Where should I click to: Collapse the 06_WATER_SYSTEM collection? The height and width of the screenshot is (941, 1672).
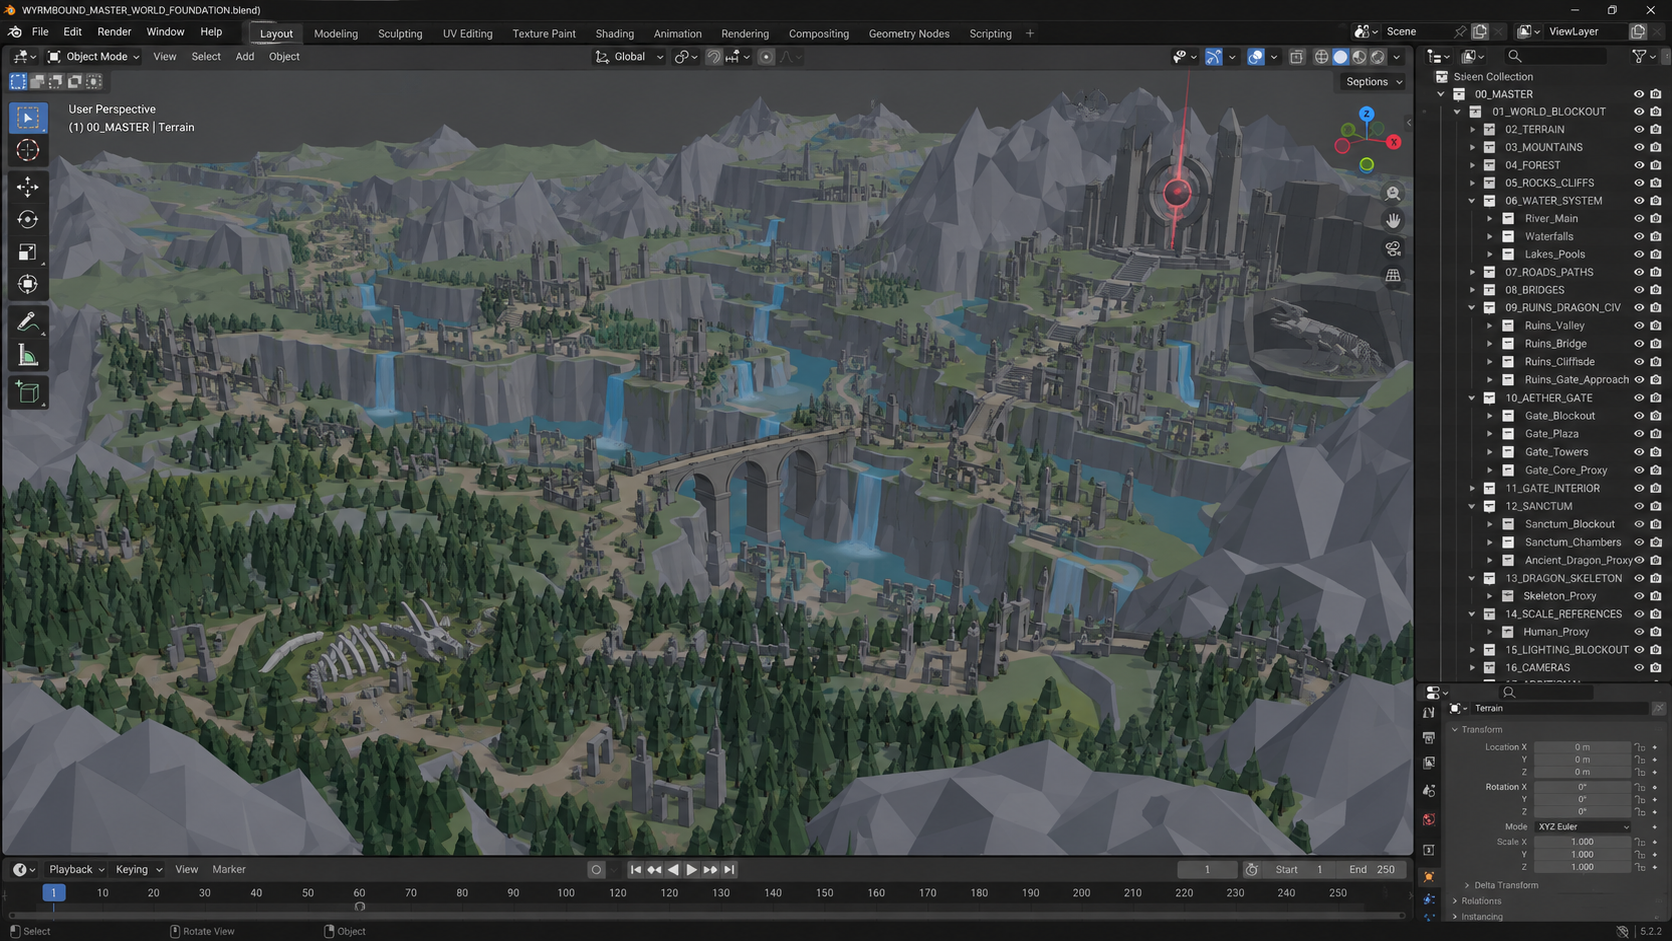(x=1472, y=201)
